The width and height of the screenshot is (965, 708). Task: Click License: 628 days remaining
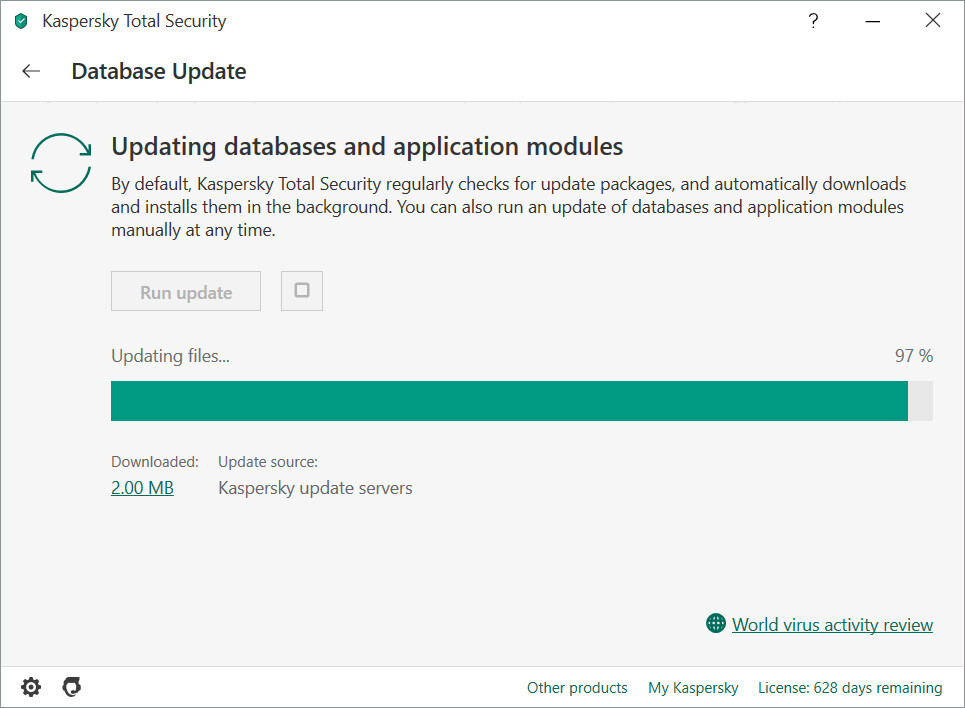tap(850, 688)
